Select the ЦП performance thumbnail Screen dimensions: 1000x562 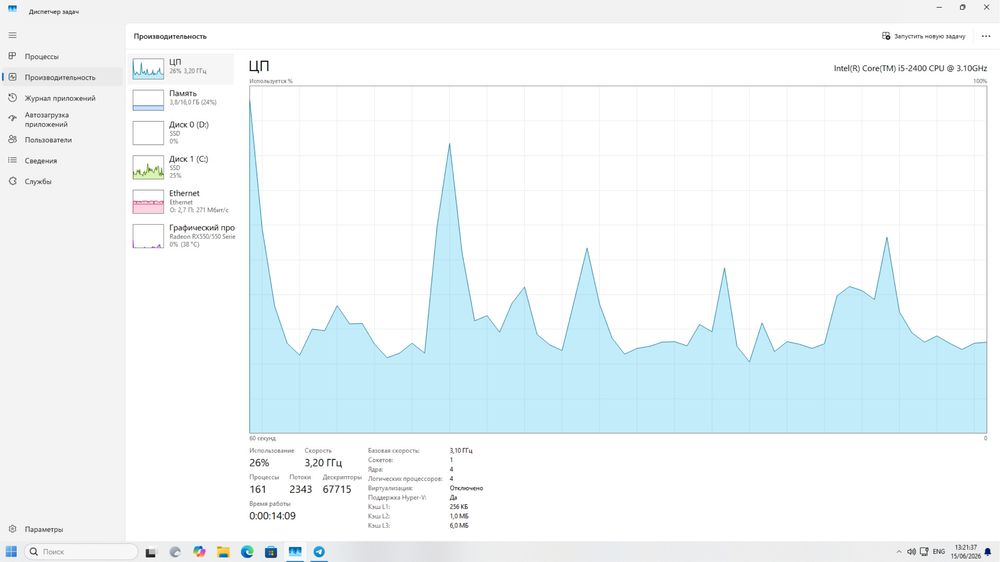click(x=182, y=68)
